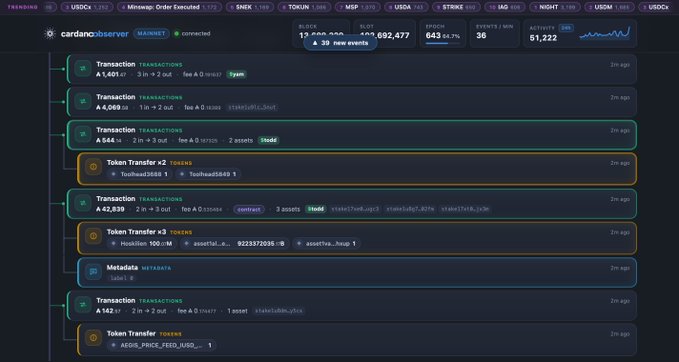
Task: Open the TOKUN trending chip
Action: [304, 7]
